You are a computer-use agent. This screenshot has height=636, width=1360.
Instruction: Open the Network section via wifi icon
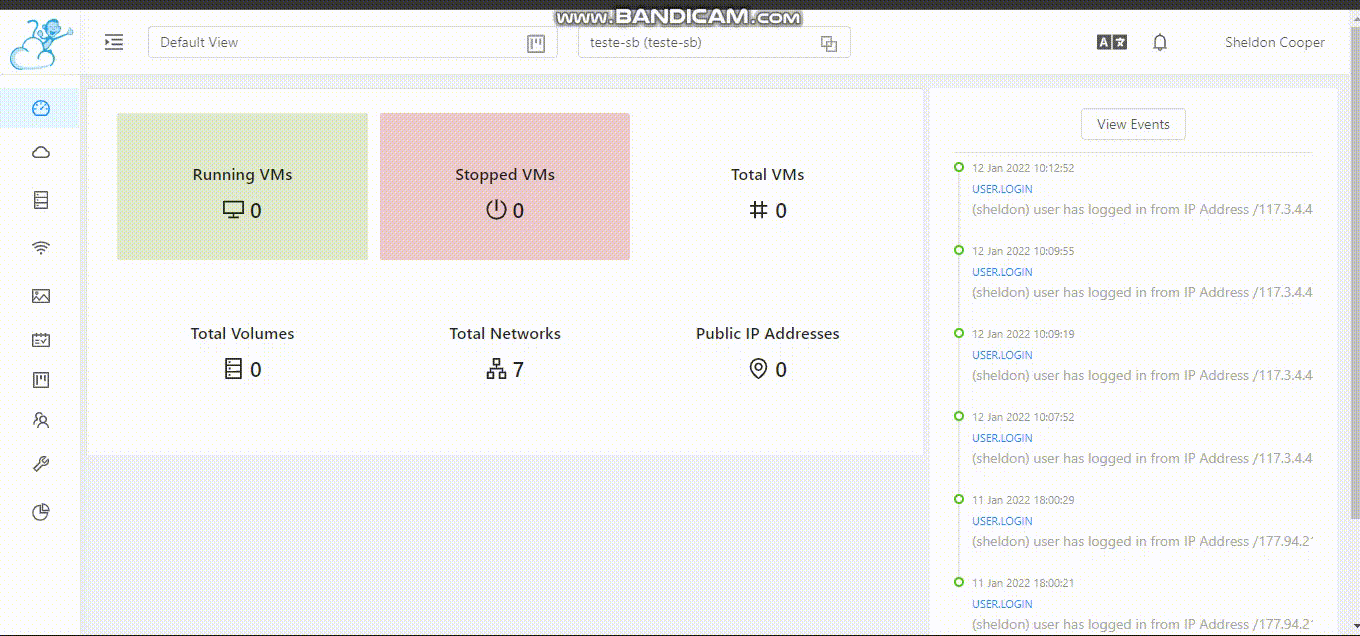click(x=40, y=247)
